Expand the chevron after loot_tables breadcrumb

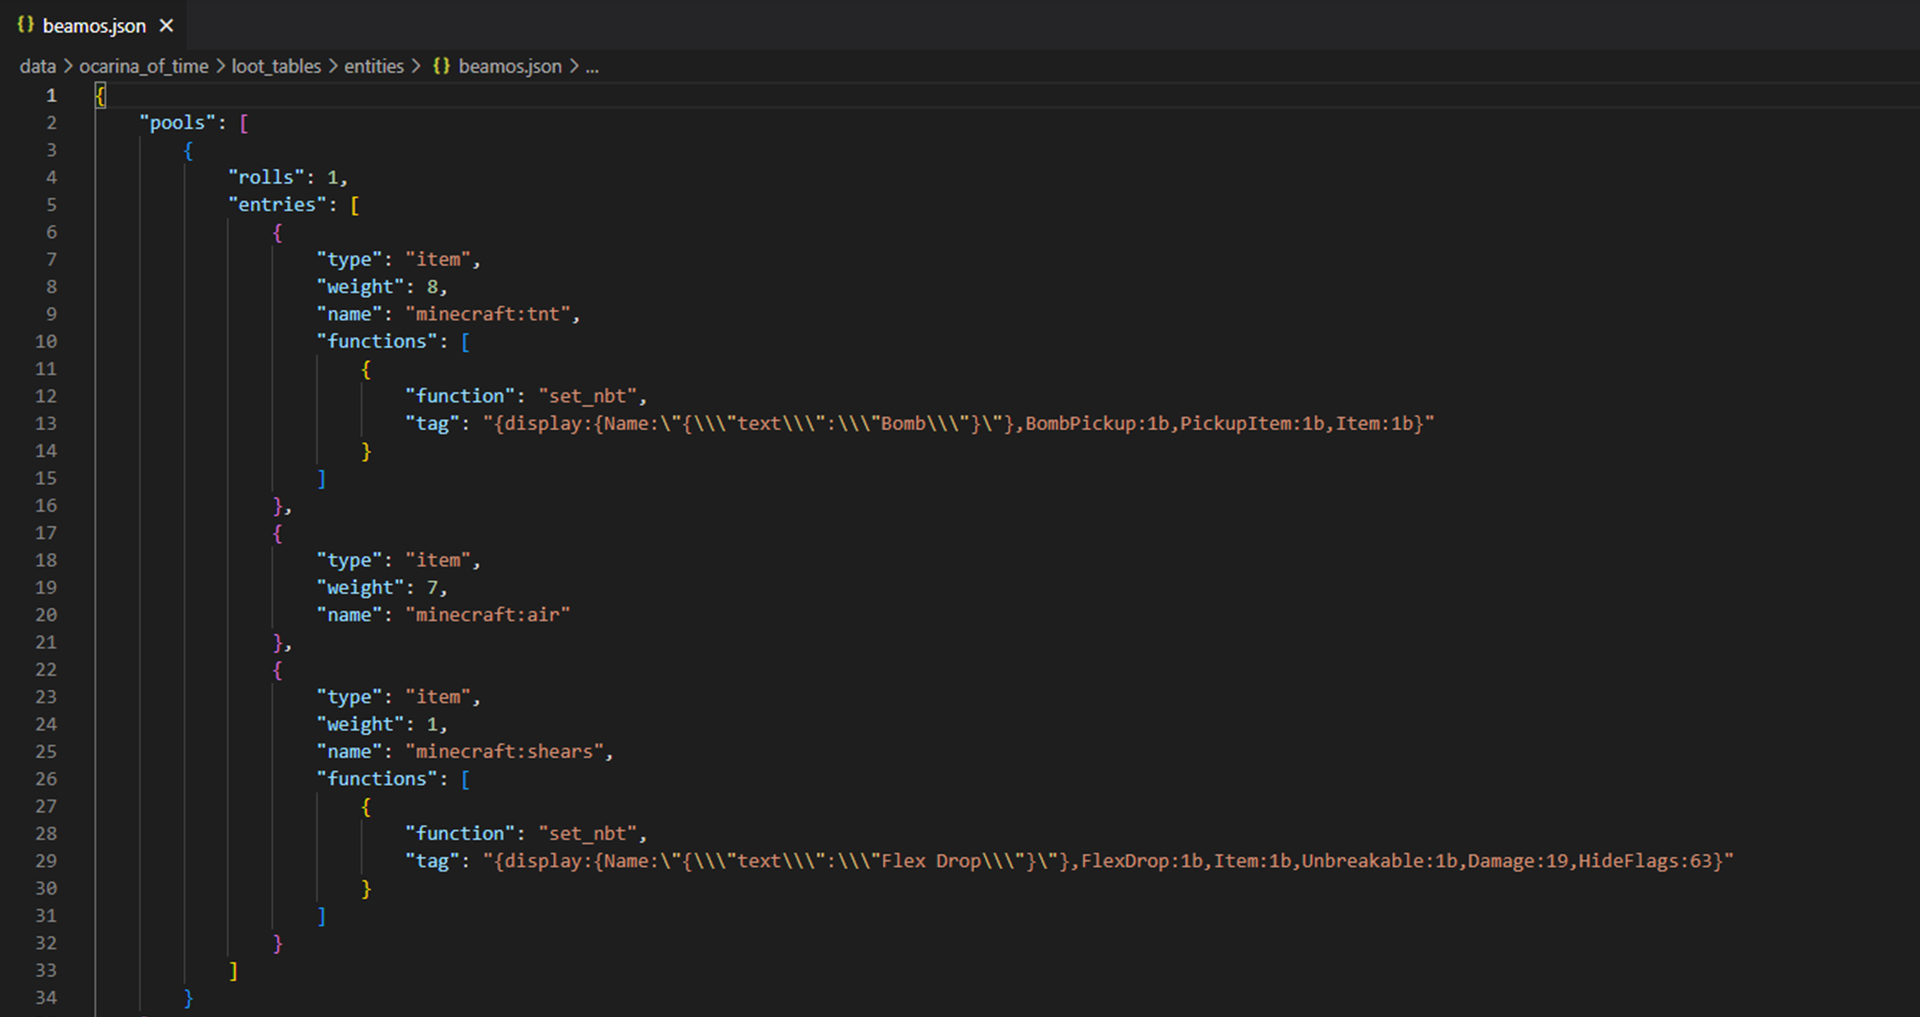click(333, 66)
